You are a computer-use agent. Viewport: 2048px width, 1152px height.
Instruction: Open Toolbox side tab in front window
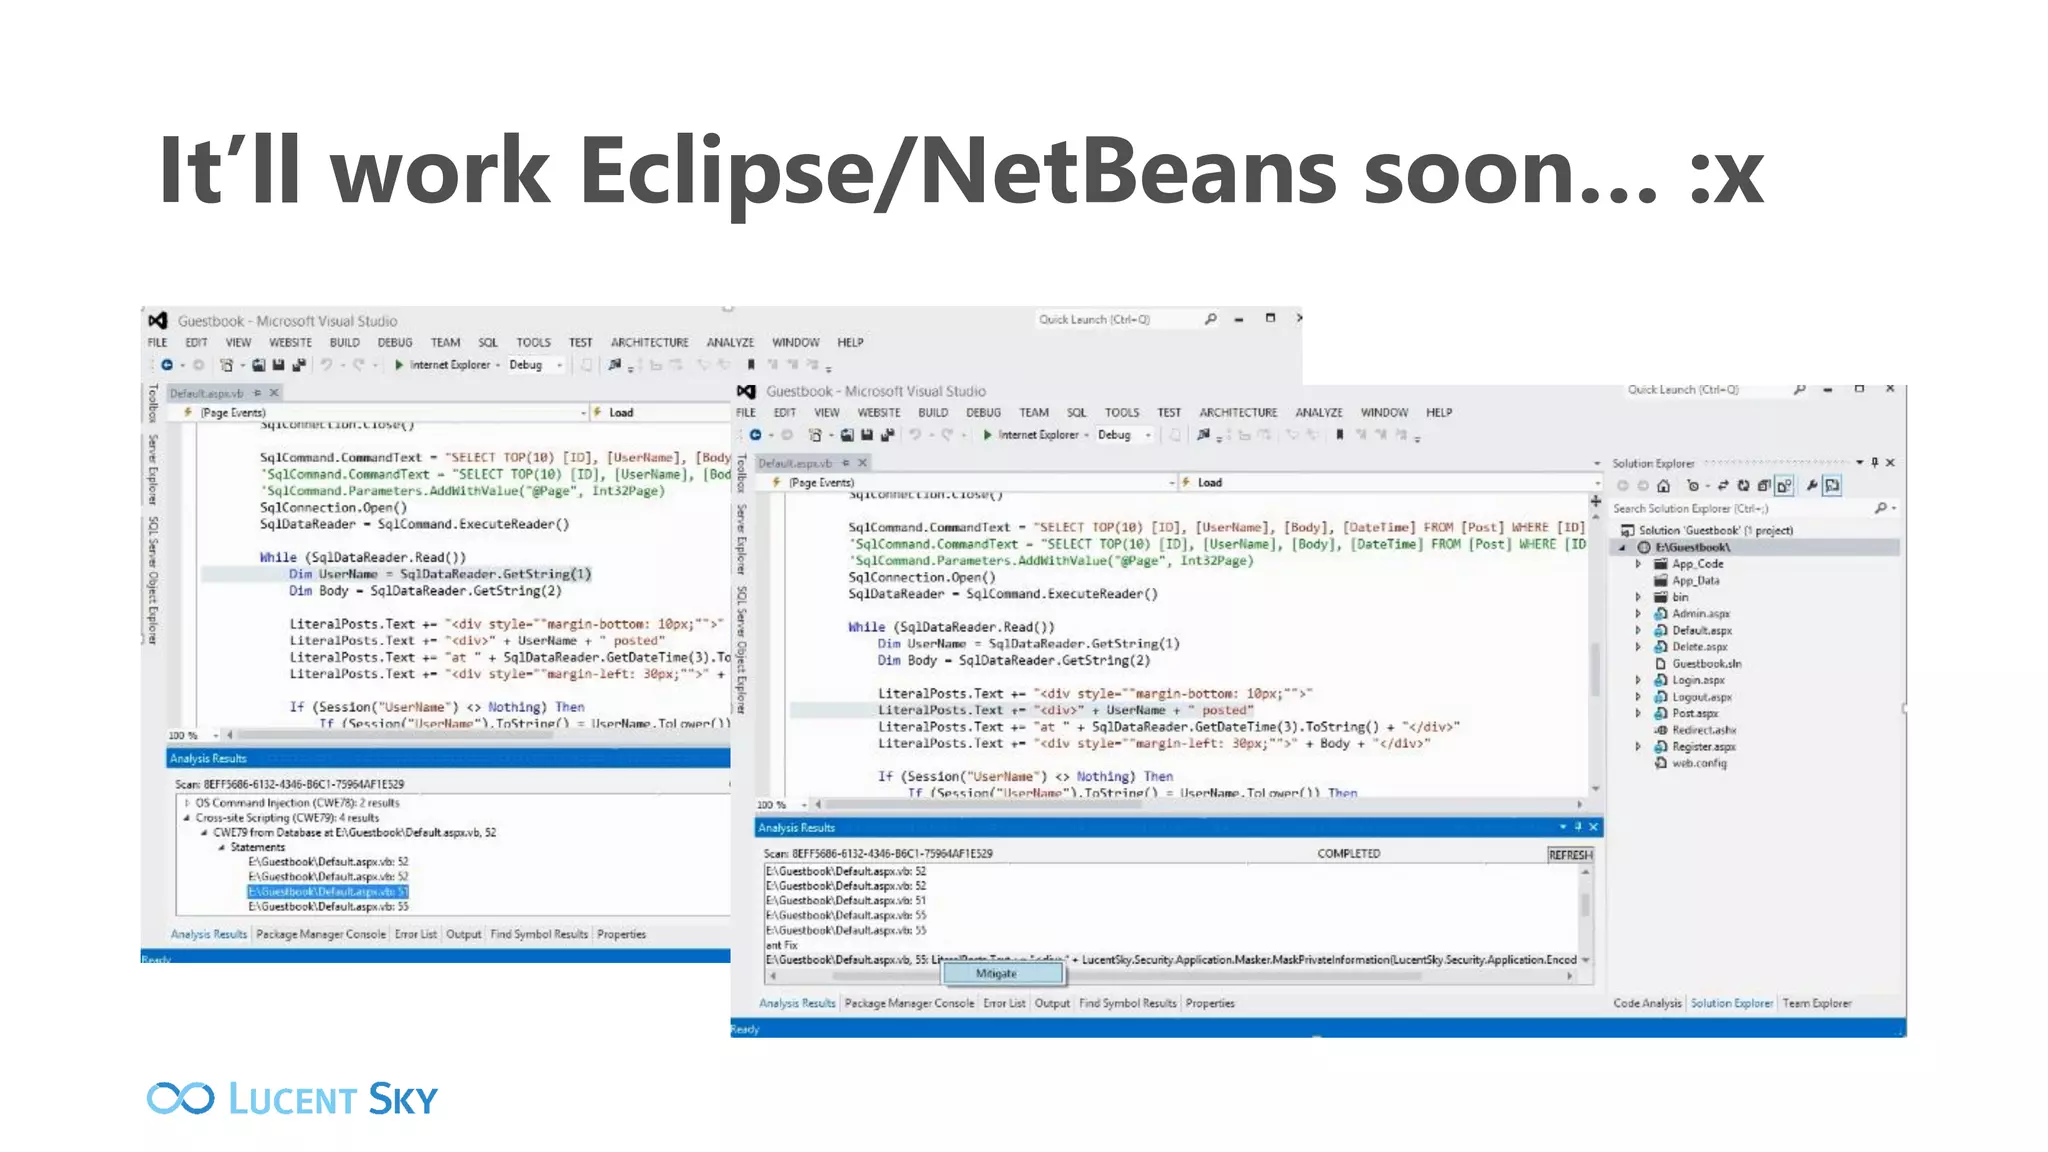(741, 473)
